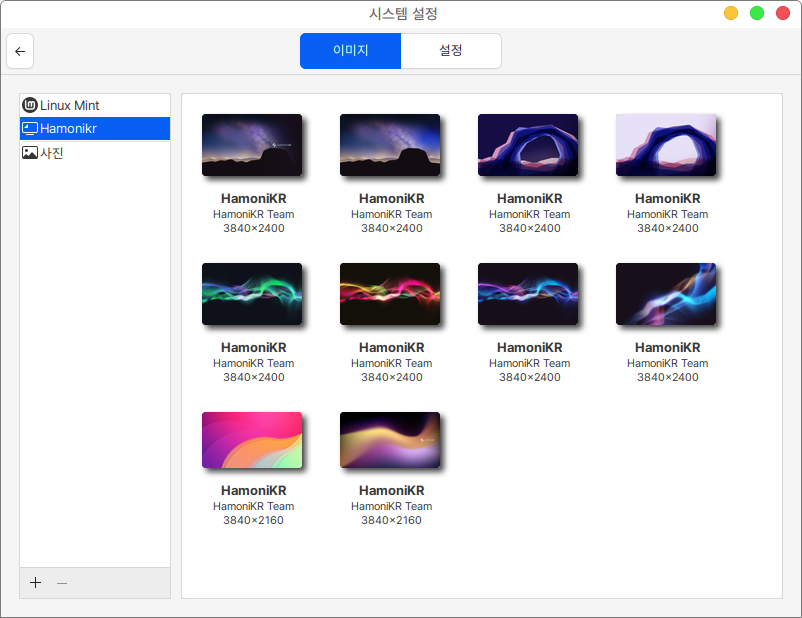Screen dimensions: 802x618
Task: Switch to the 이미지 tab
Action: click(x=350, y=51)
